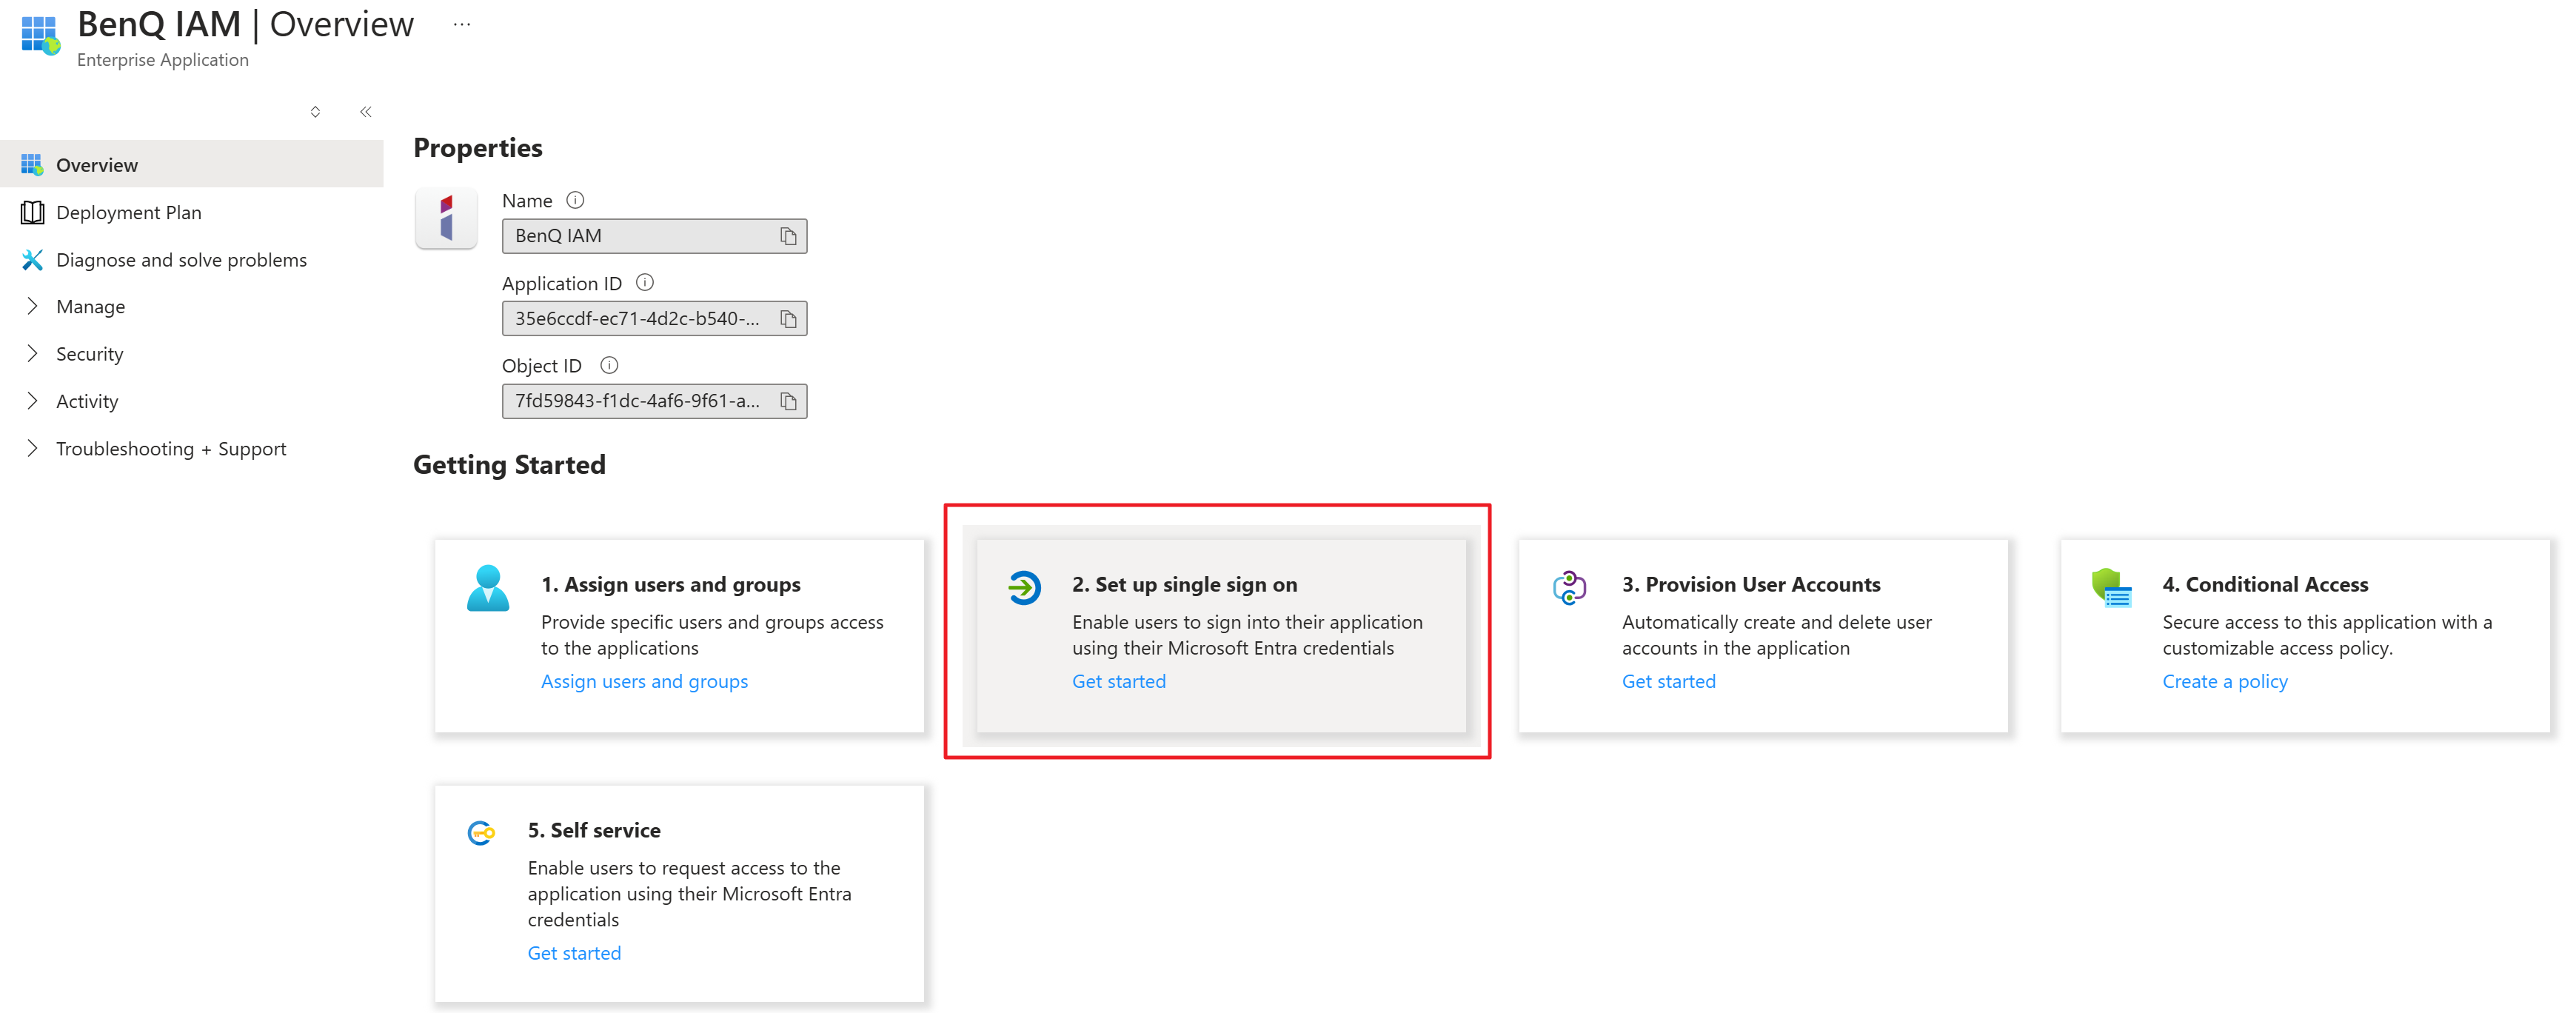Copy the Application ID value
The width and height of the screenshot is (2576, 1013).
788,319
